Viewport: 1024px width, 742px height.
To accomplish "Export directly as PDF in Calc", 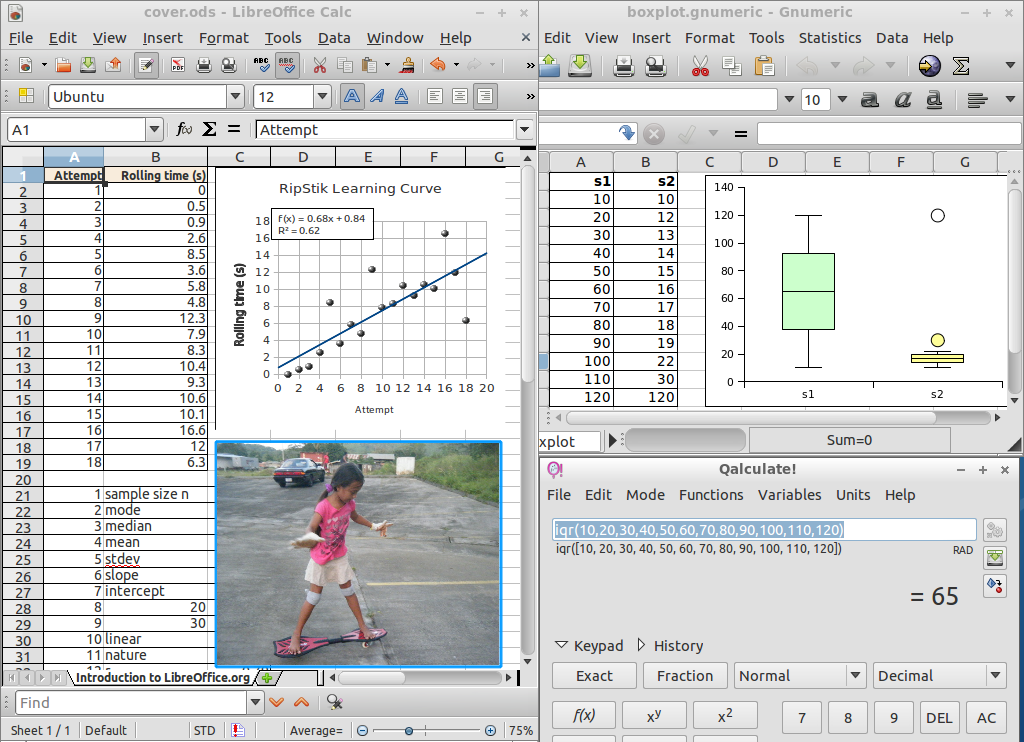I will point(178,65).
